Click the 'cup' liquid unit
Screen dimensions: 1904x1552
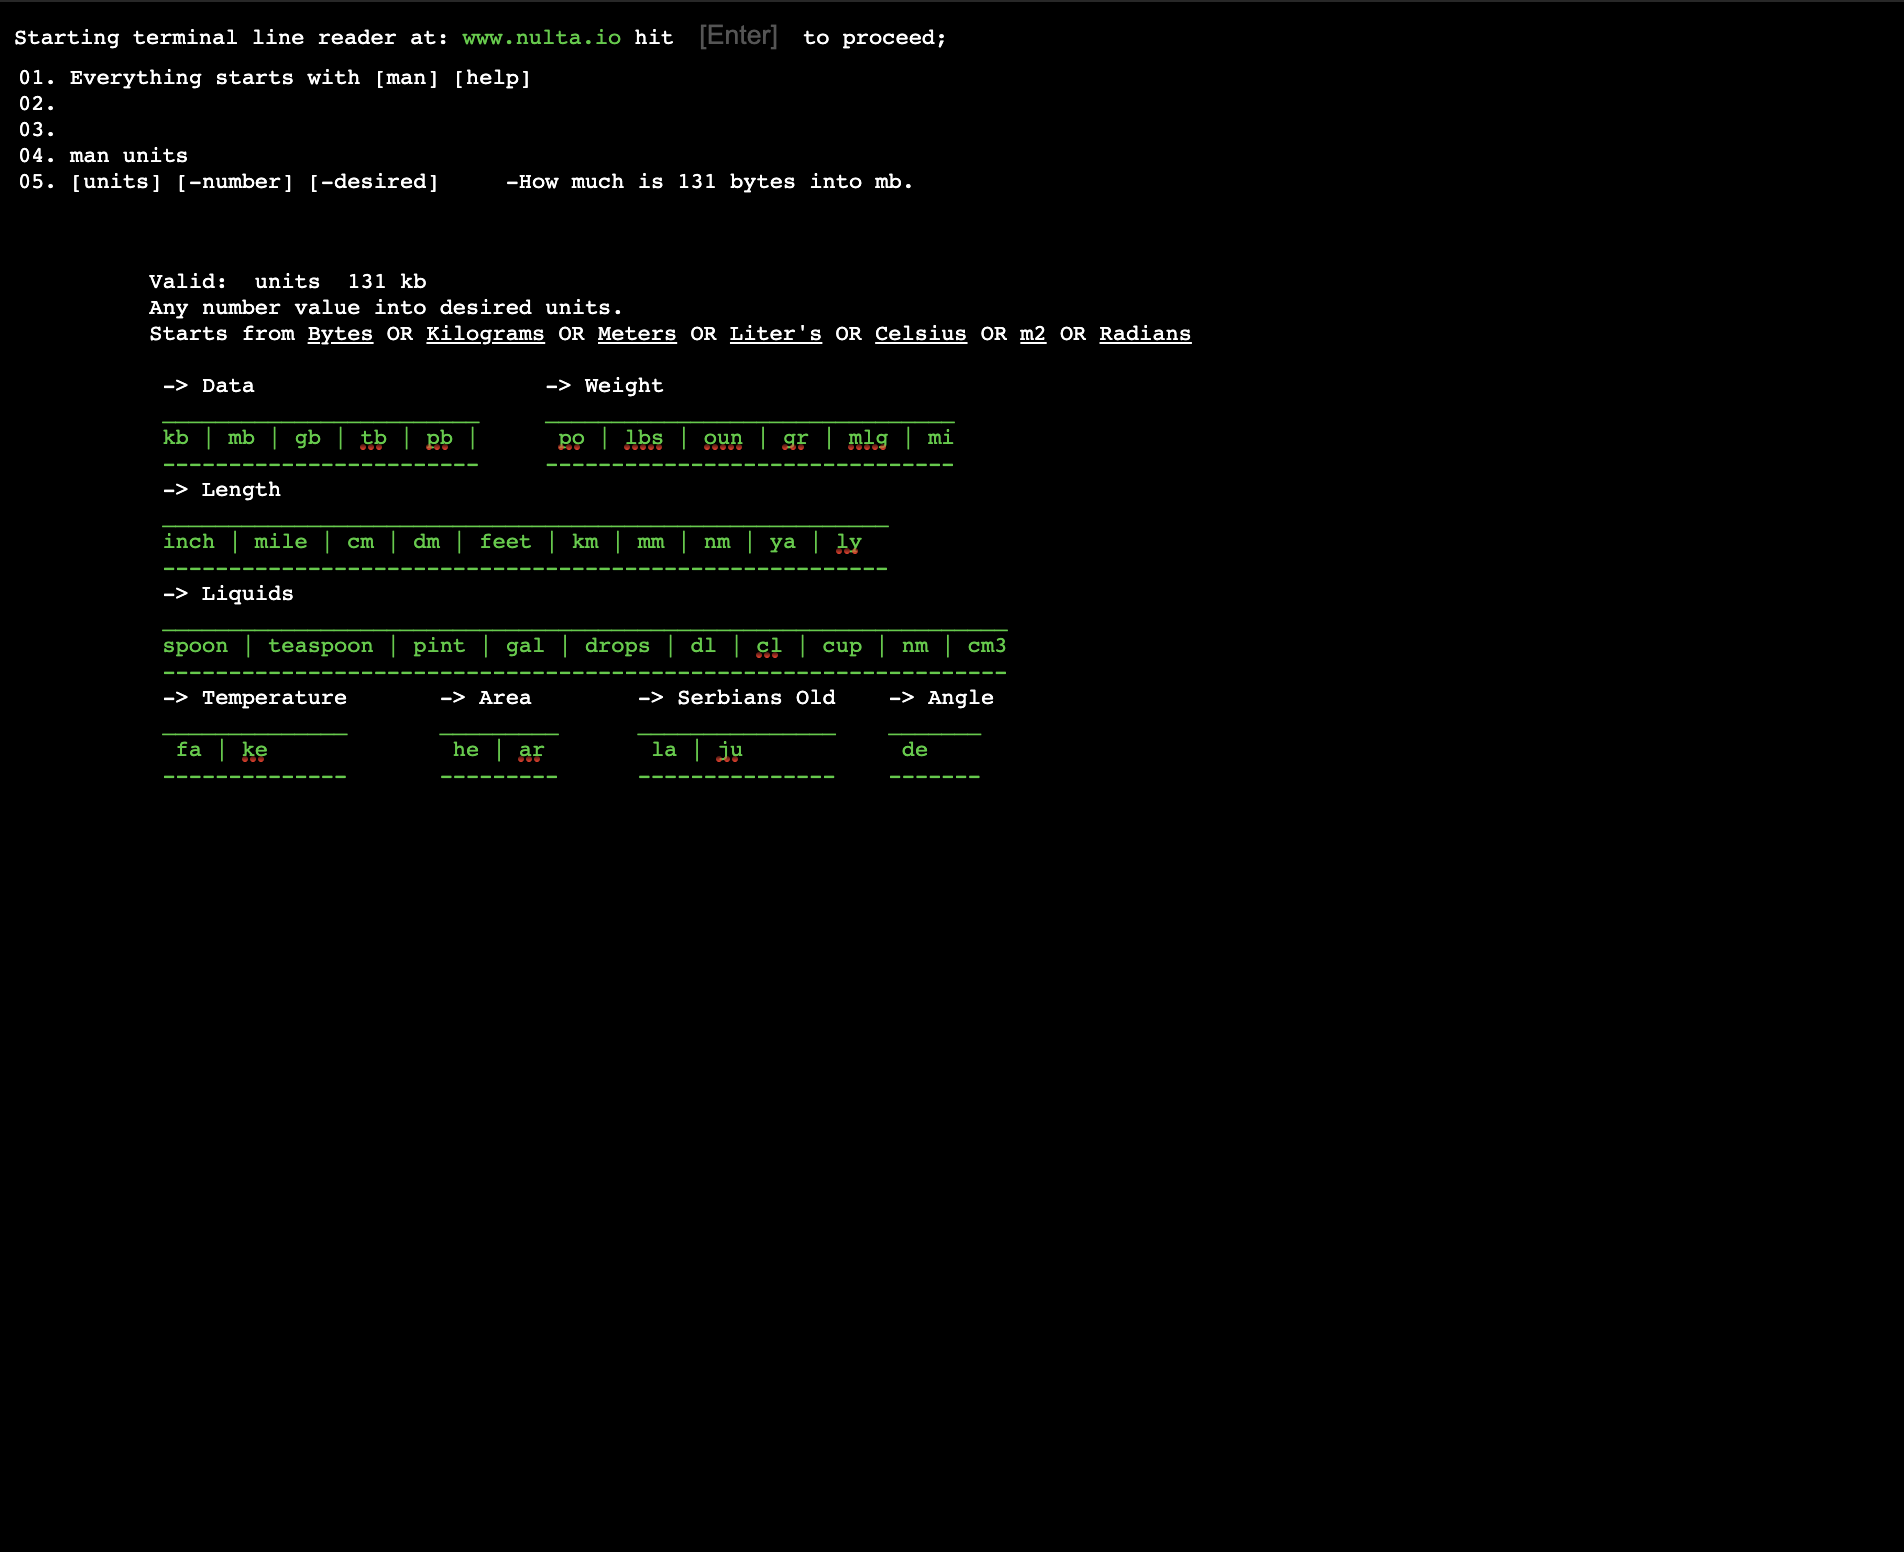pos(842,646)
